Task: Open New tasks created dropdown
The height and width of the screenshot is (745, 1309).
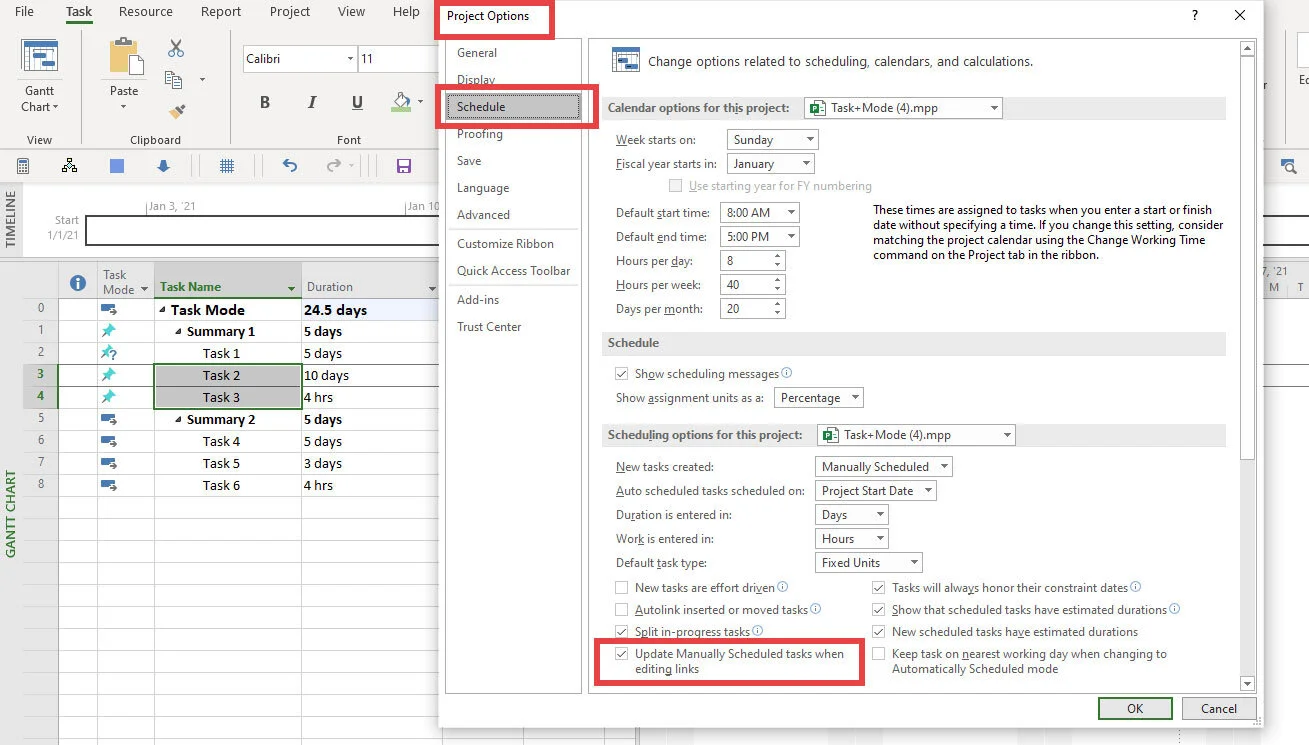Action: (883, 467)
